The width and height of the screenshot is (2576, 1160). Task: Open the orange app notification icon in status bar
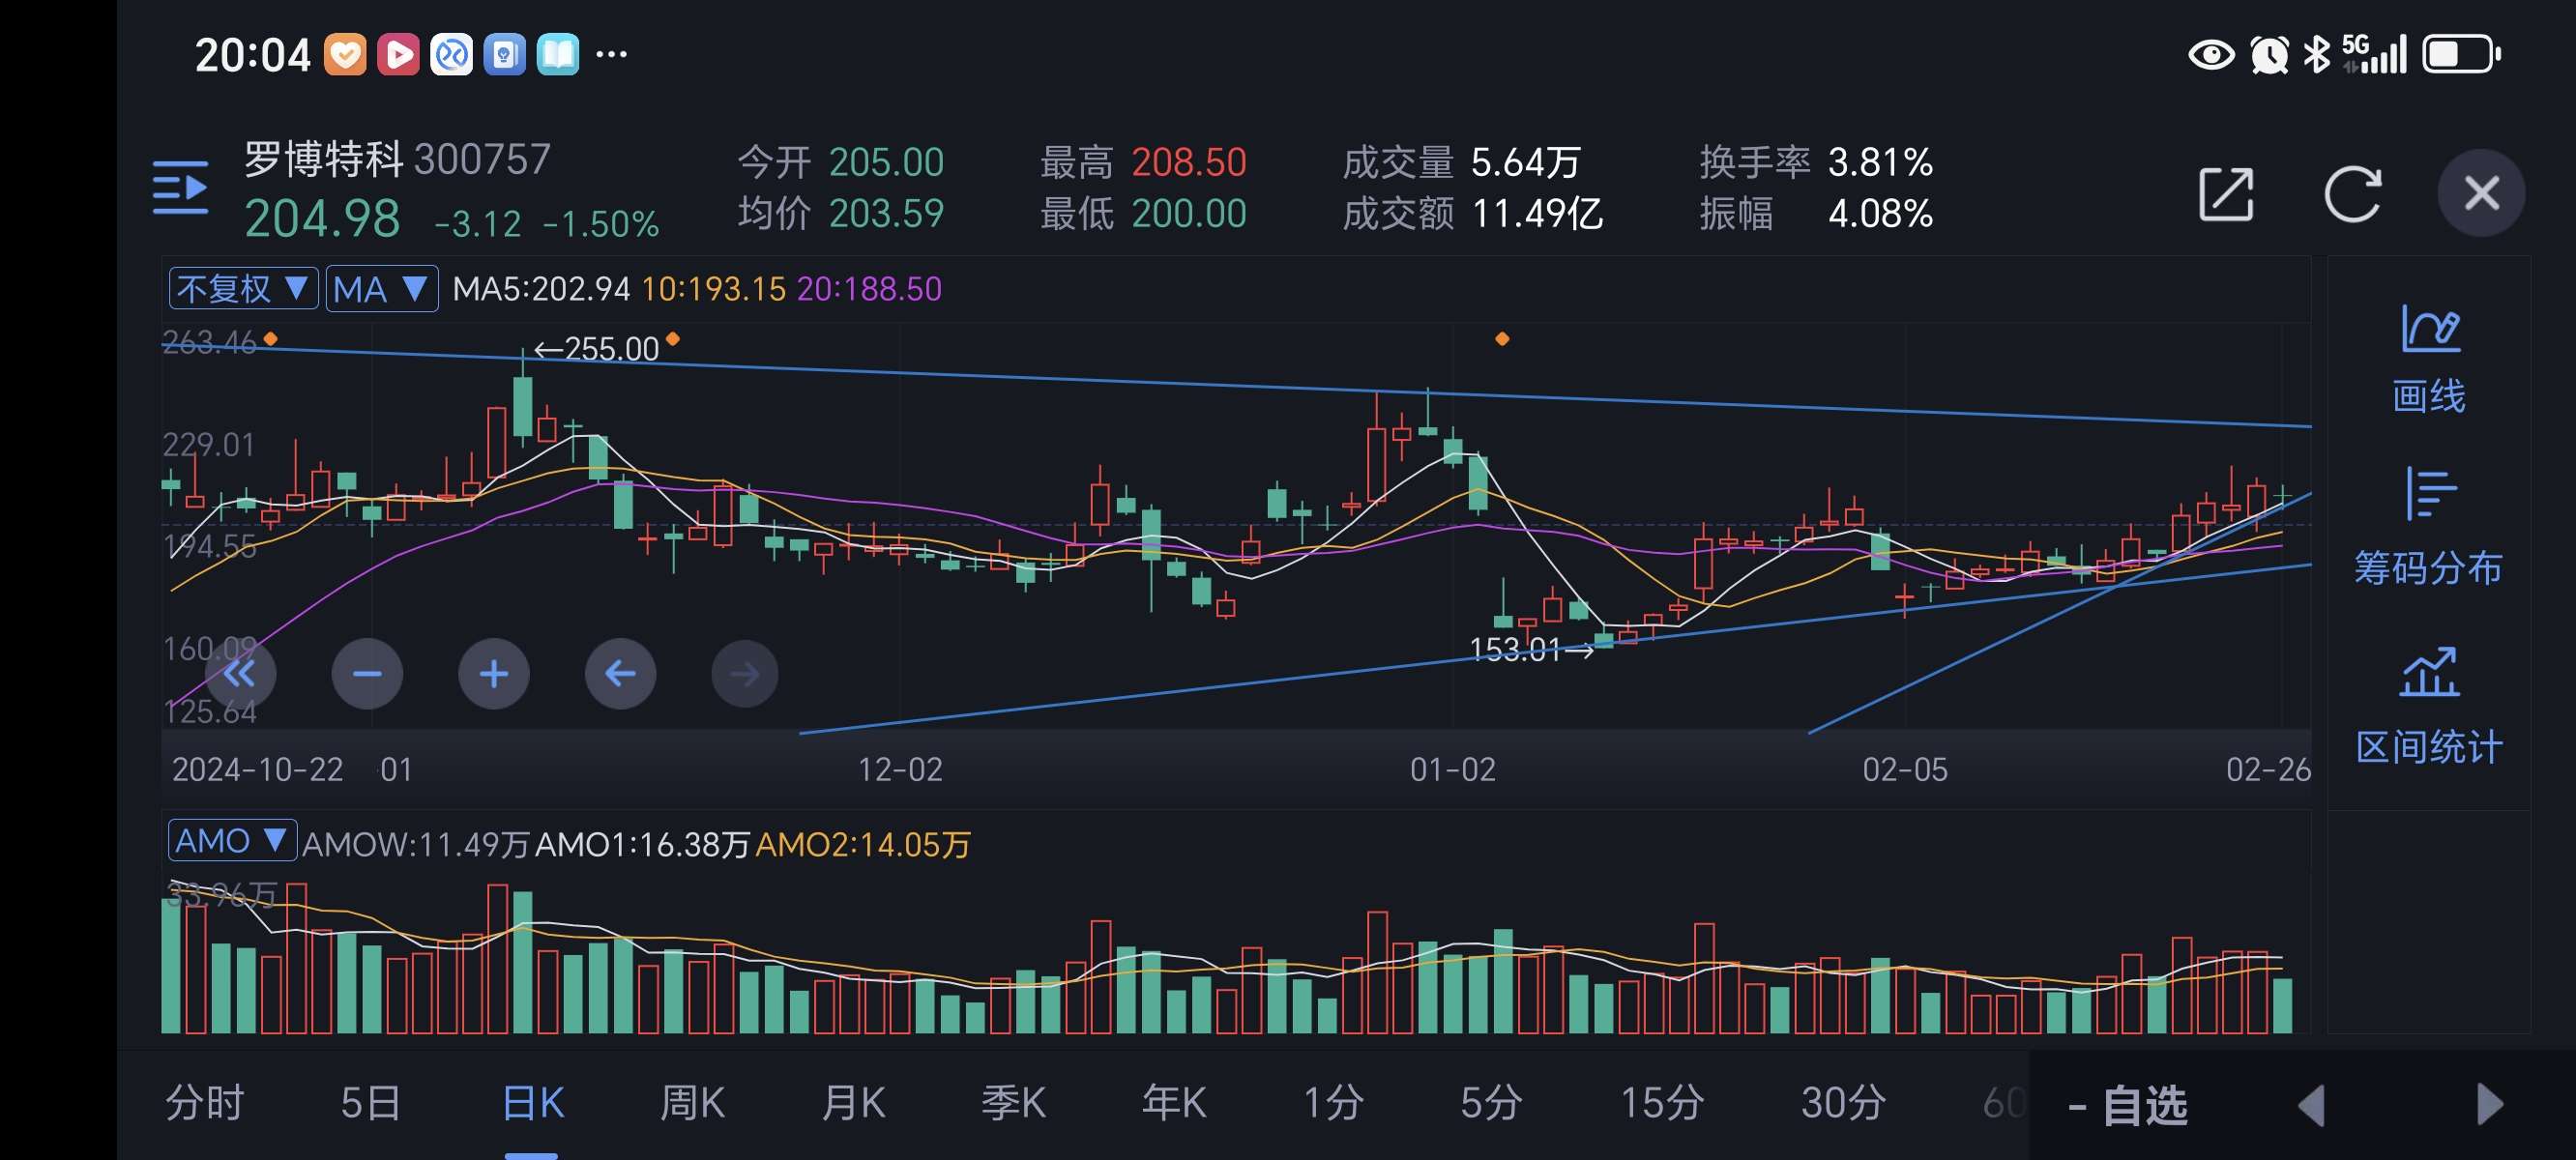(345, 54)
